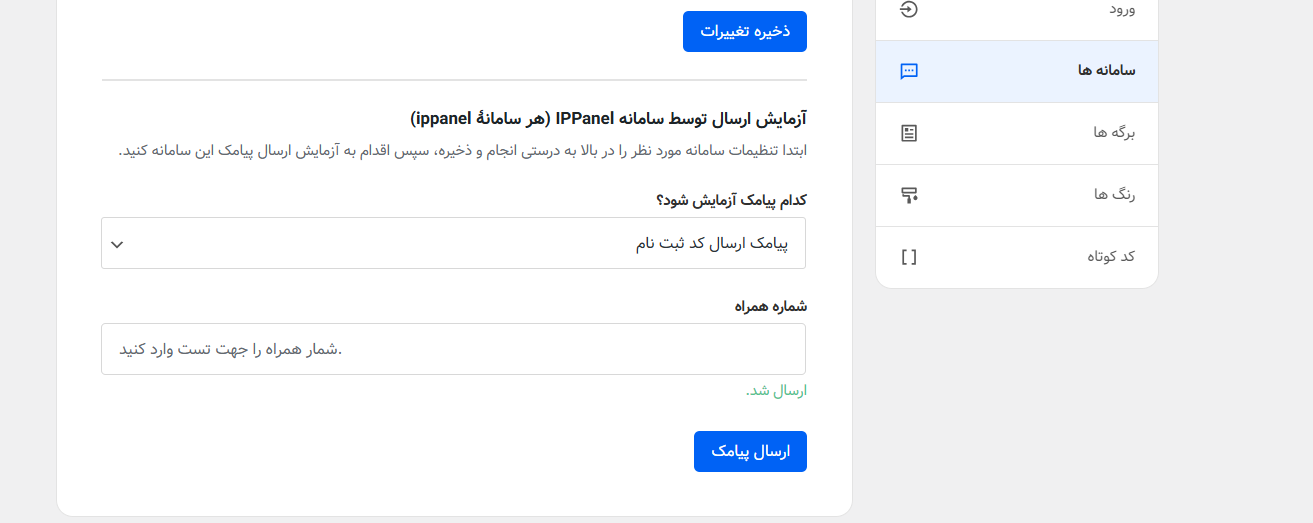The width and height of the screenshot is (1313, 523).
Task: Click the login icon next to ورود
Action: click(908, 10)
